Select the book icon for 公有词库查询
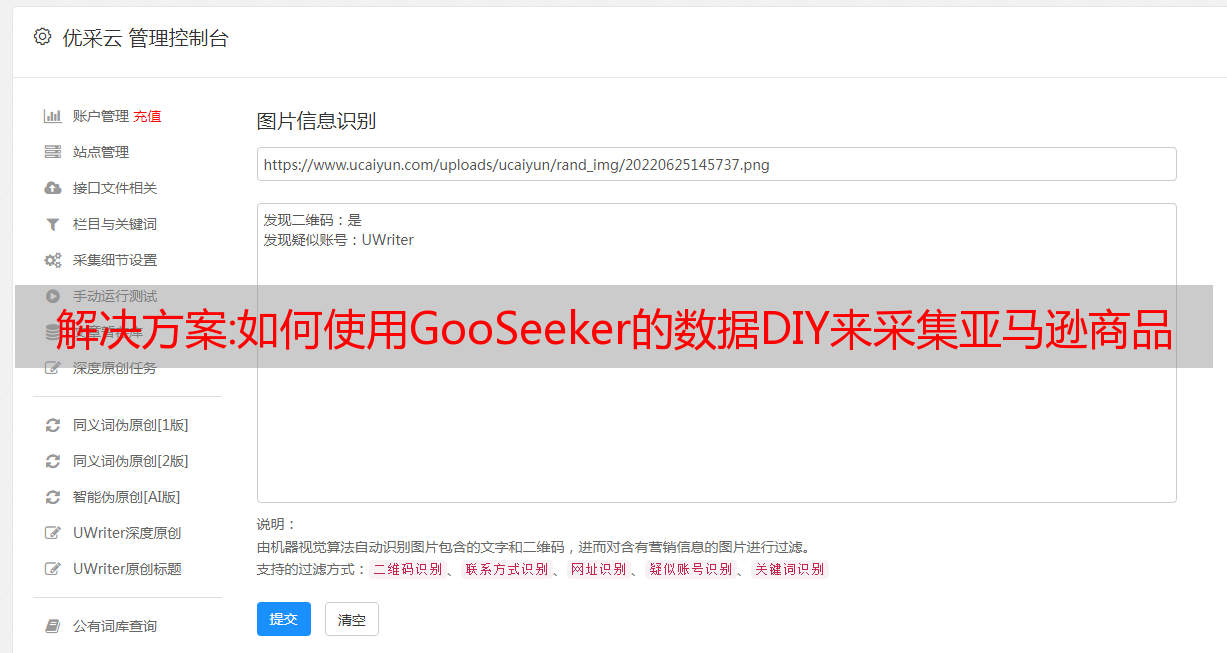This screenshot has height=653, width=1227. coord(53,626)
